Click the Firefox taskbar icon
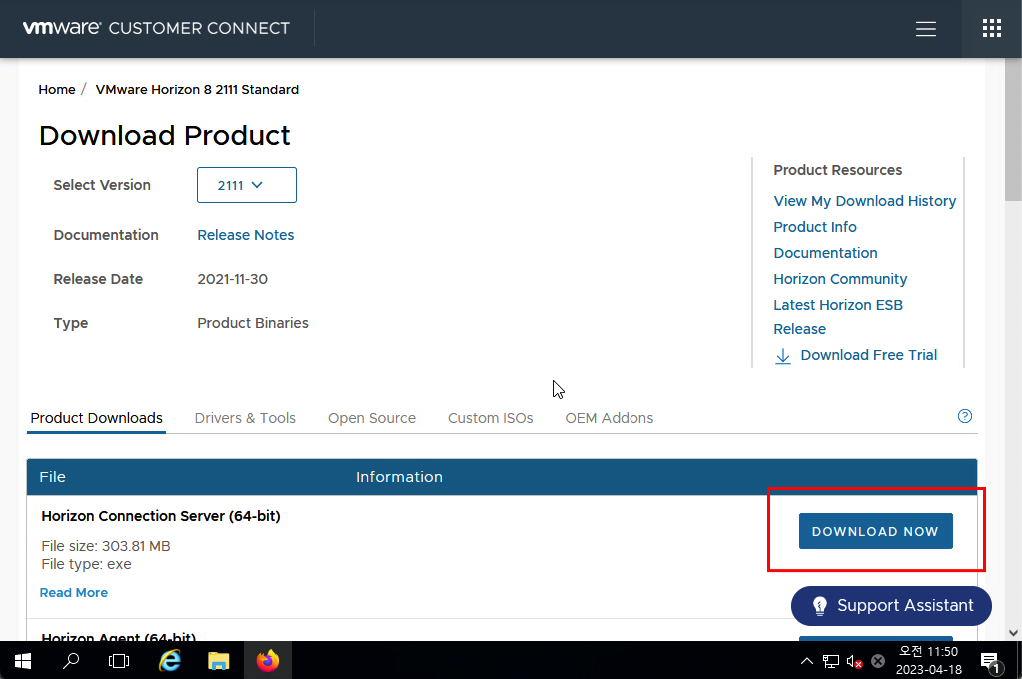 (267, 661)
